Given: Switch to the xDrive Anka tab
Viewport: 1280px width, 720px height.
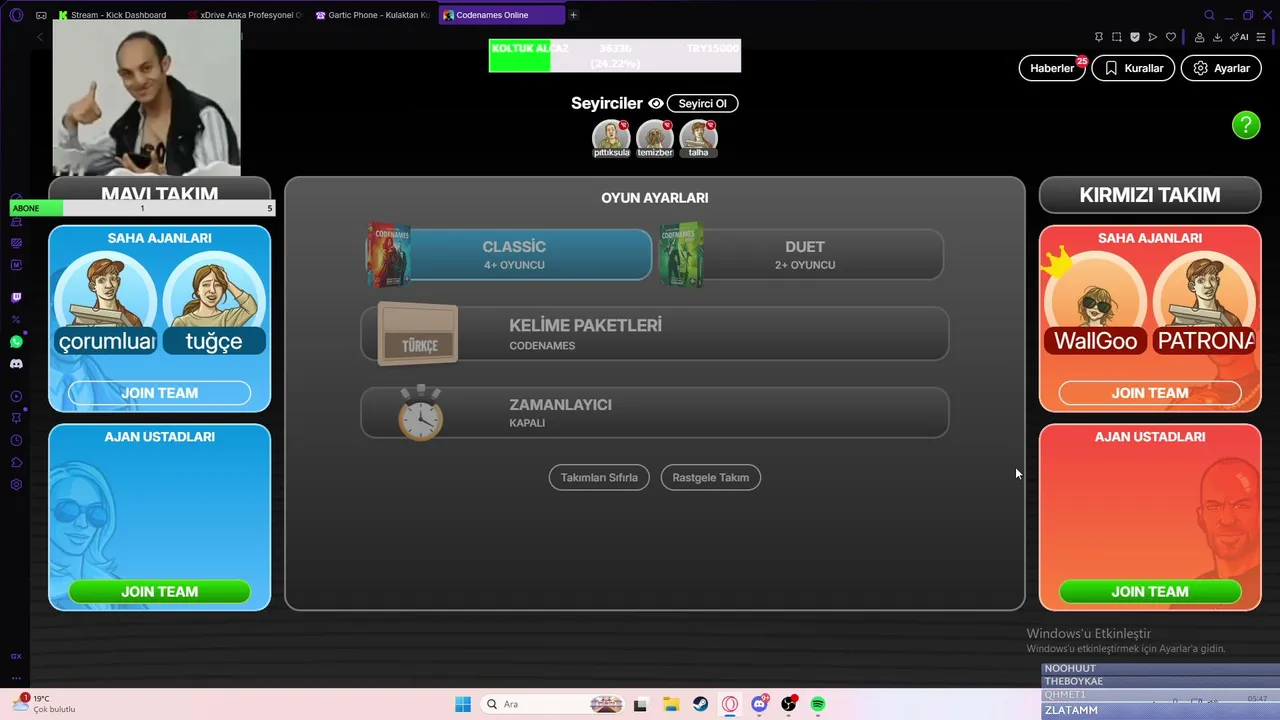Looking at the screenshot, I should tap(244, 15).
